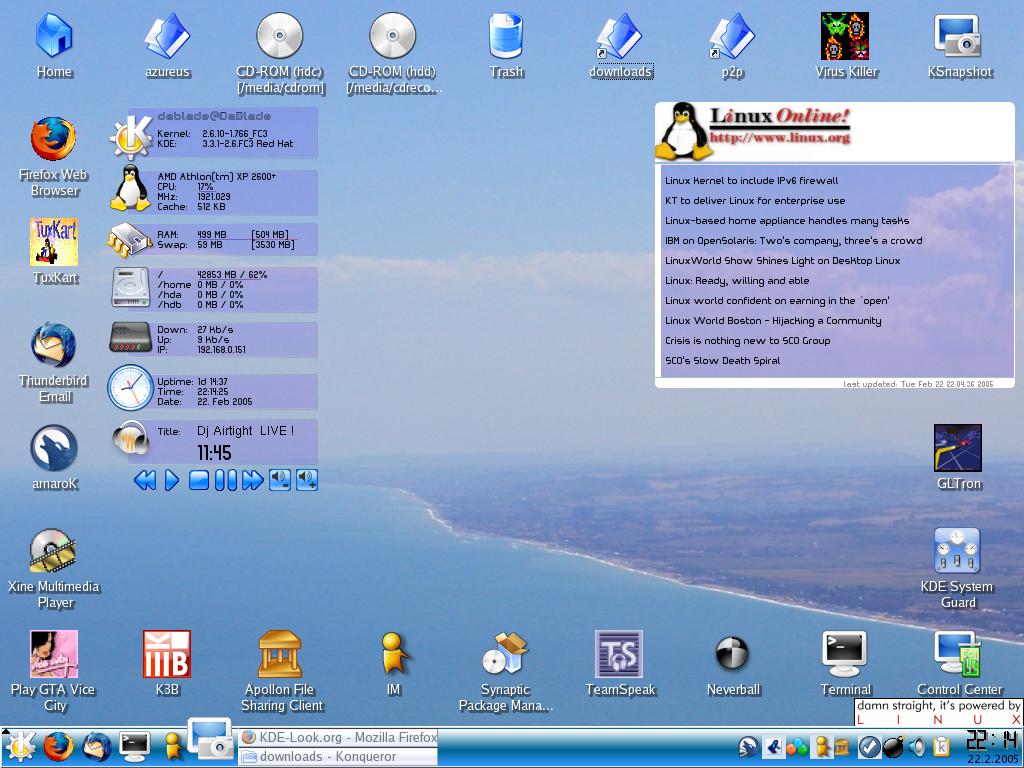Click the black bomb system tray icon

tap(893, 746)
